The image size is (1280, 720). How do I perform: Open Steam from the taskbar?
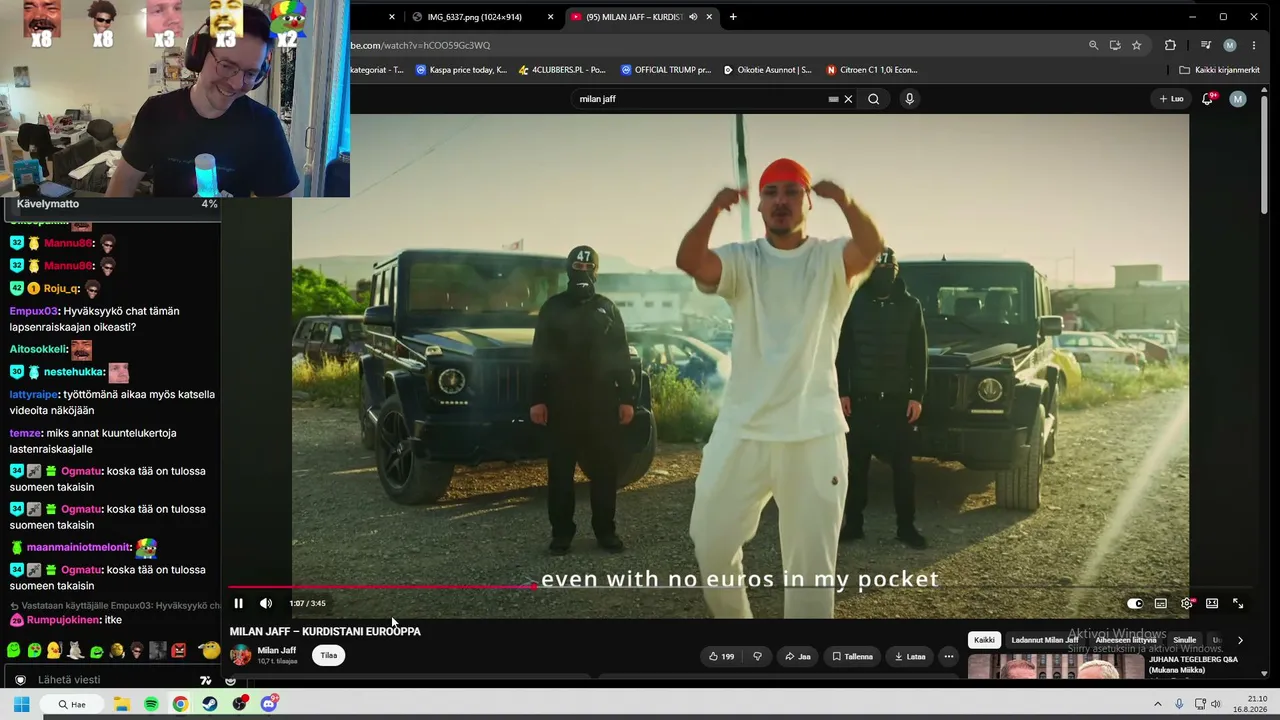pyautogui.click(x=210, y=704)
